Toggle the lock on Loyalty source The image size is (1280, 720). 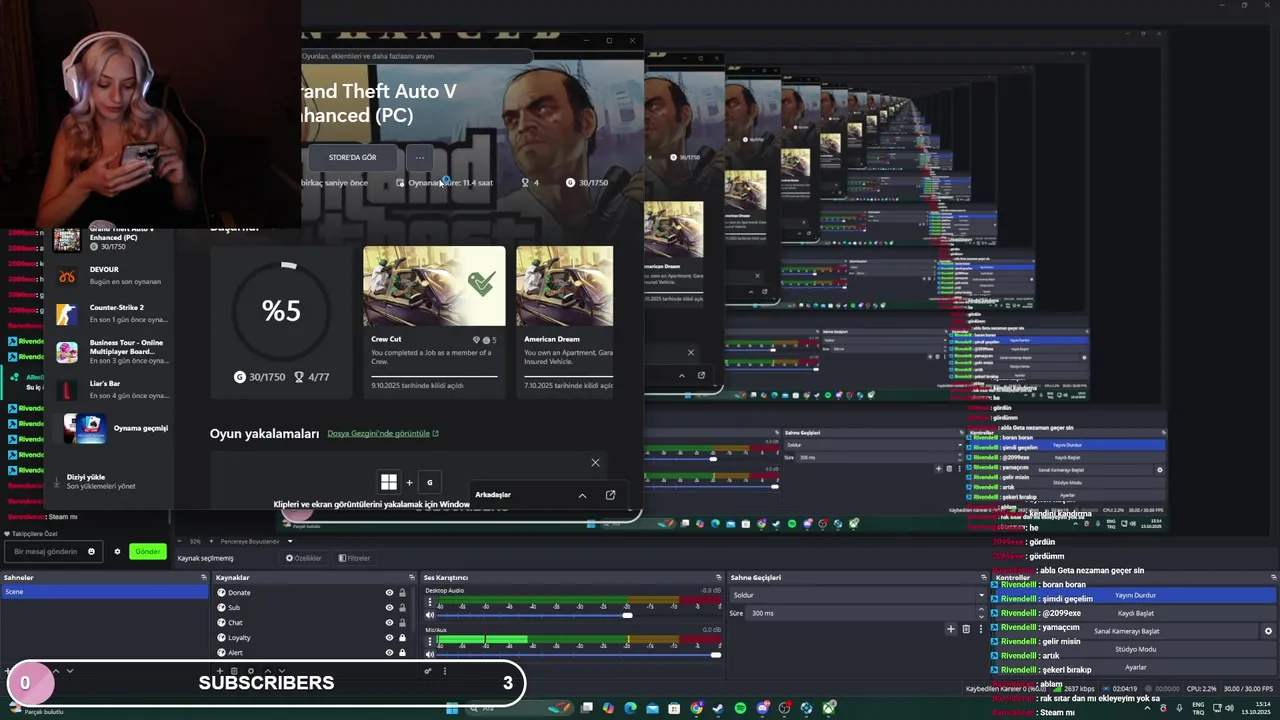click(402, 638)
